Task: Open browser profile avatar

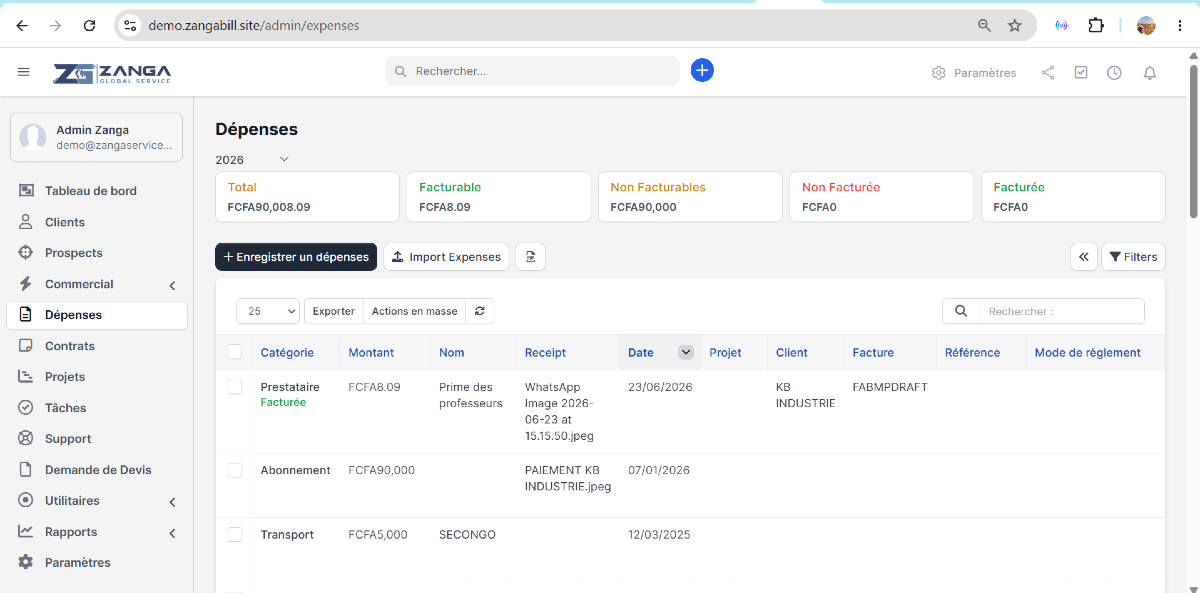Action: pyautogui.click(x=1146, y=25)
